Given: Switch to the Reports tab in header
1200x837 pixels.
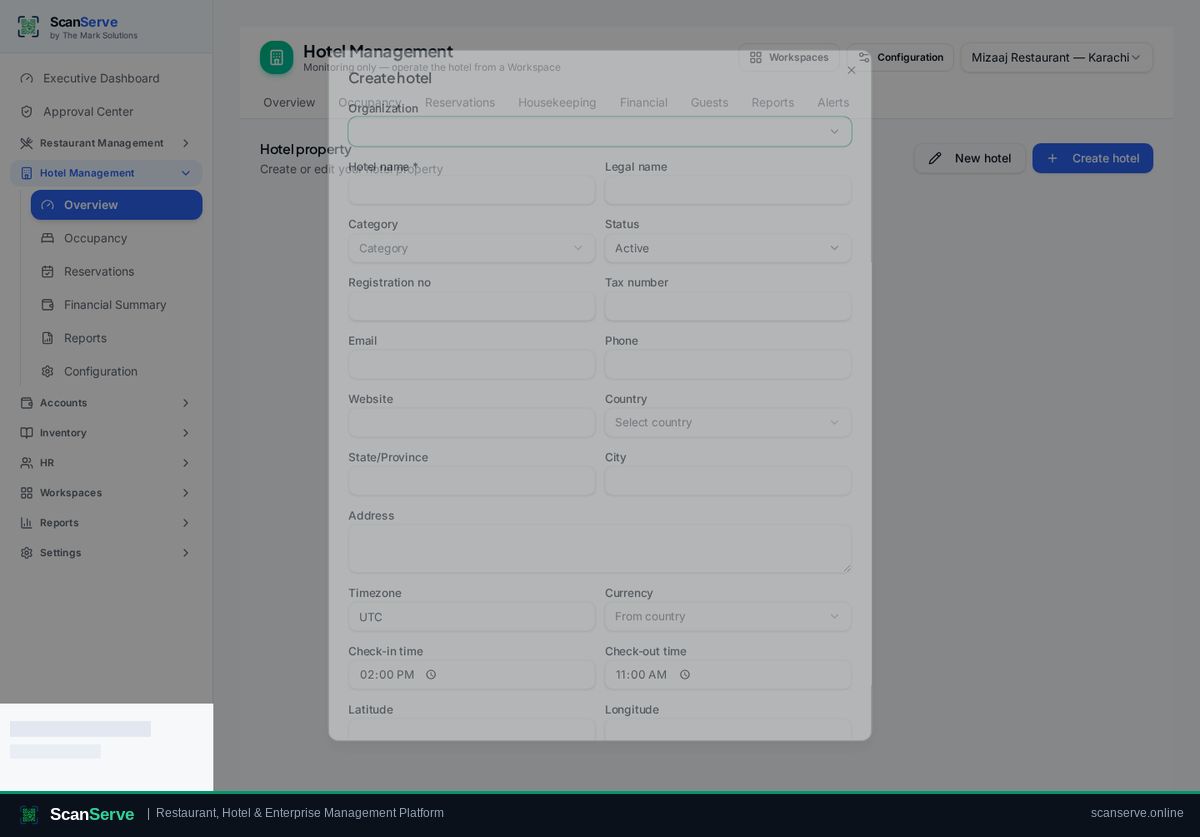Looking at the screenshot, I should point(773,102).
